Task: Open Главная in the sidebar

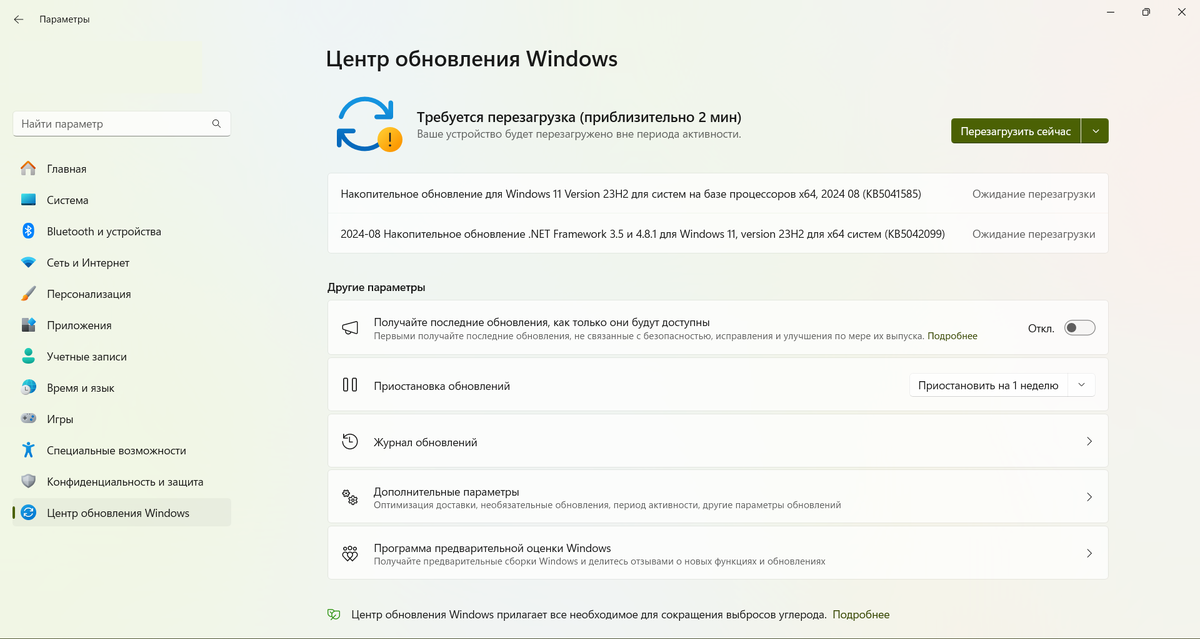Action: [121, 169]
